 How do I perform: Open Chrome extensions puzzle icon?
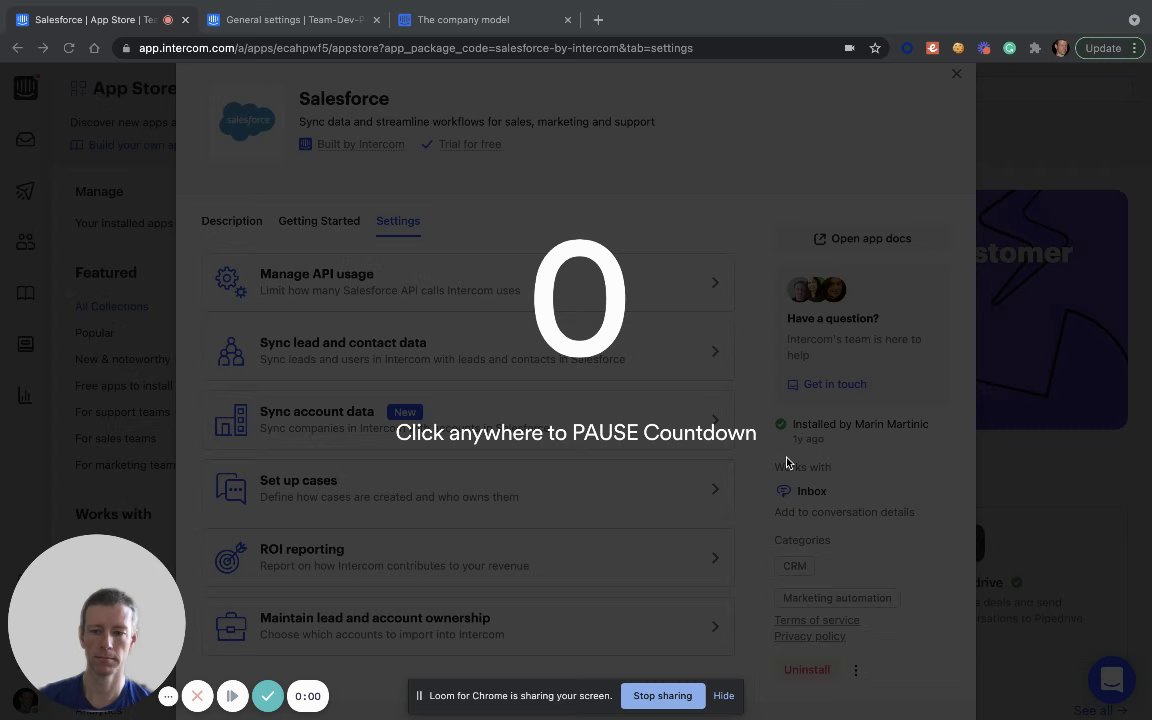tap(1034, 48)
